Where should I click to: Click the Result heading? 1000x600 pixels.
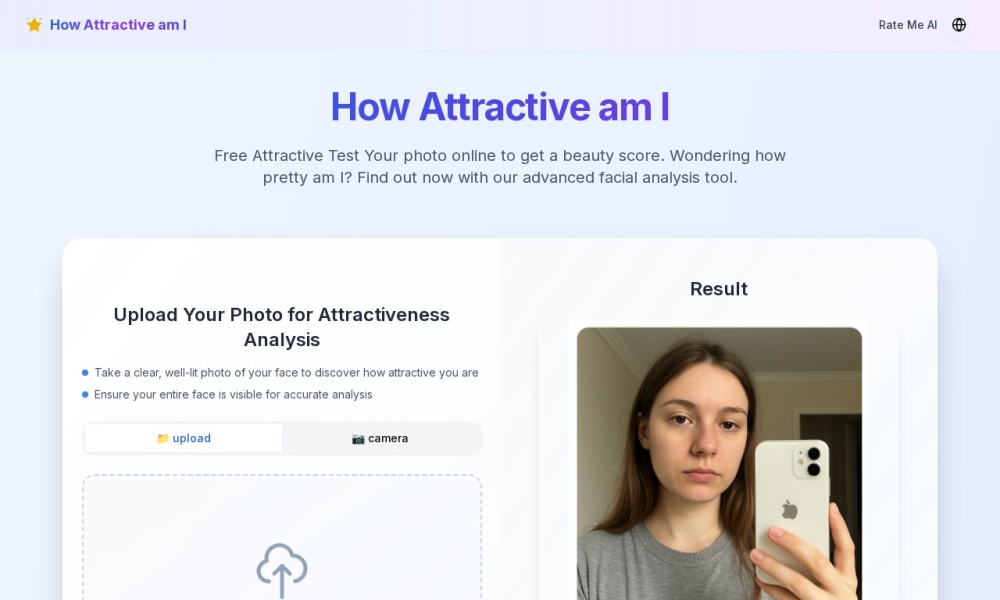(x=719, y=289)
